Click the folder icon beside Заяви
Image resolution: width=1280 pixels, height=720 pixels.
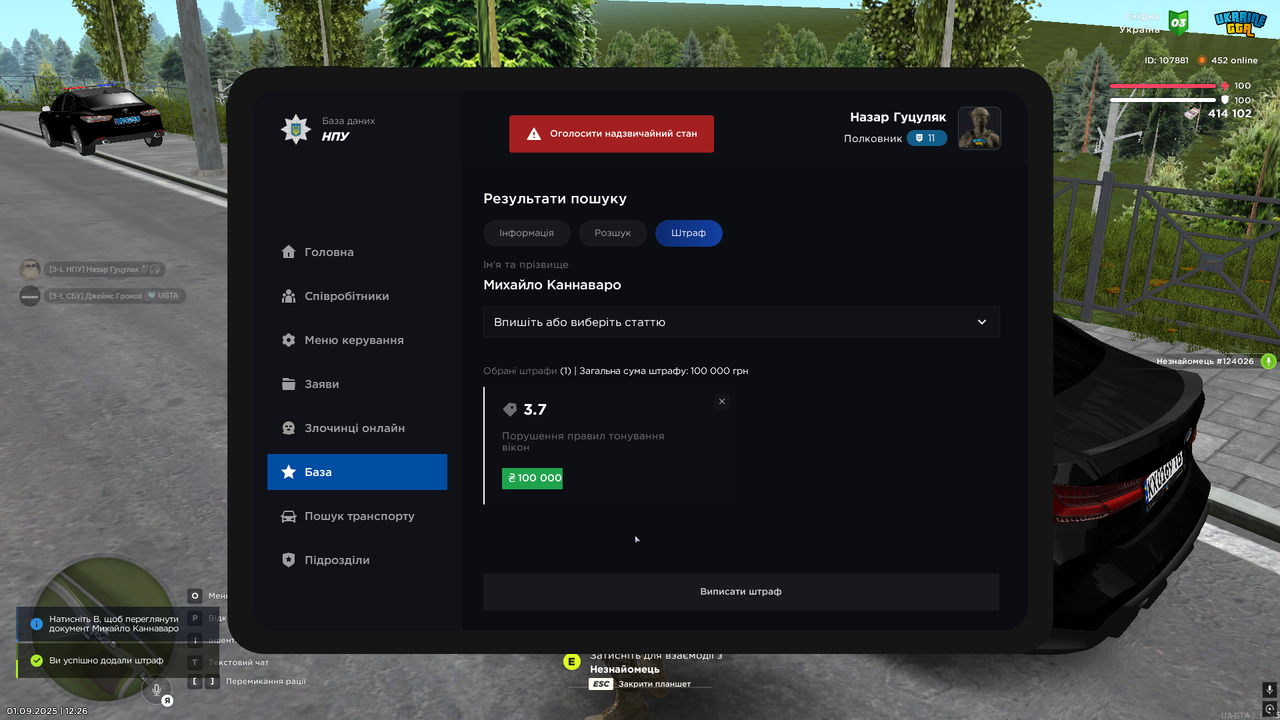(289, 384)
